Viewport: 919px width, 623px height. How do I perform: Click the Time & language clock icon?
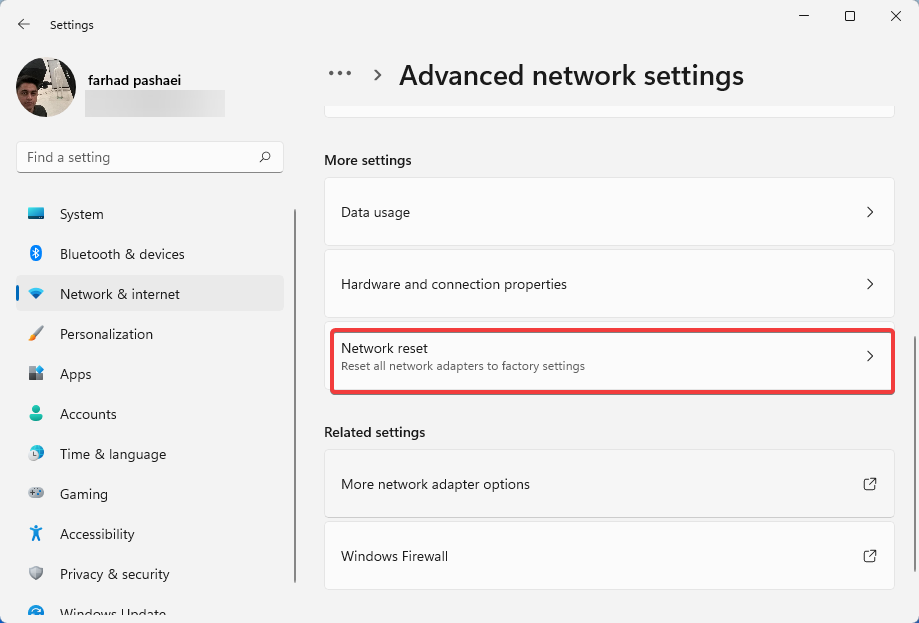(36, 454)
